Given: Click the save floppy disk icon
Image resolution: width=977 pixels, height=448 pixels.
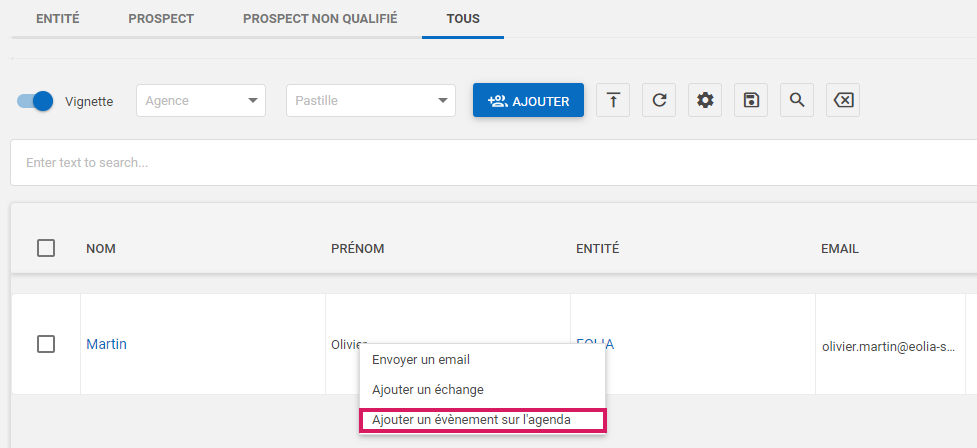Looking at the screenshot, I should pos(751,100).
